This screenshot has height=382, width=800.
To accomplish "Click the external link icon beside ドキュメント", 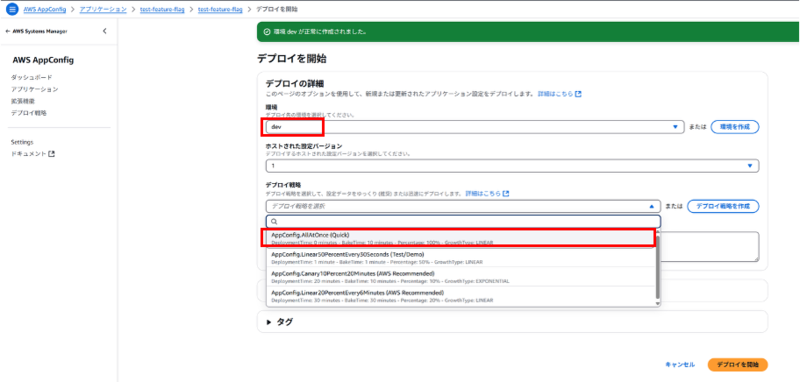I will 52,154.
